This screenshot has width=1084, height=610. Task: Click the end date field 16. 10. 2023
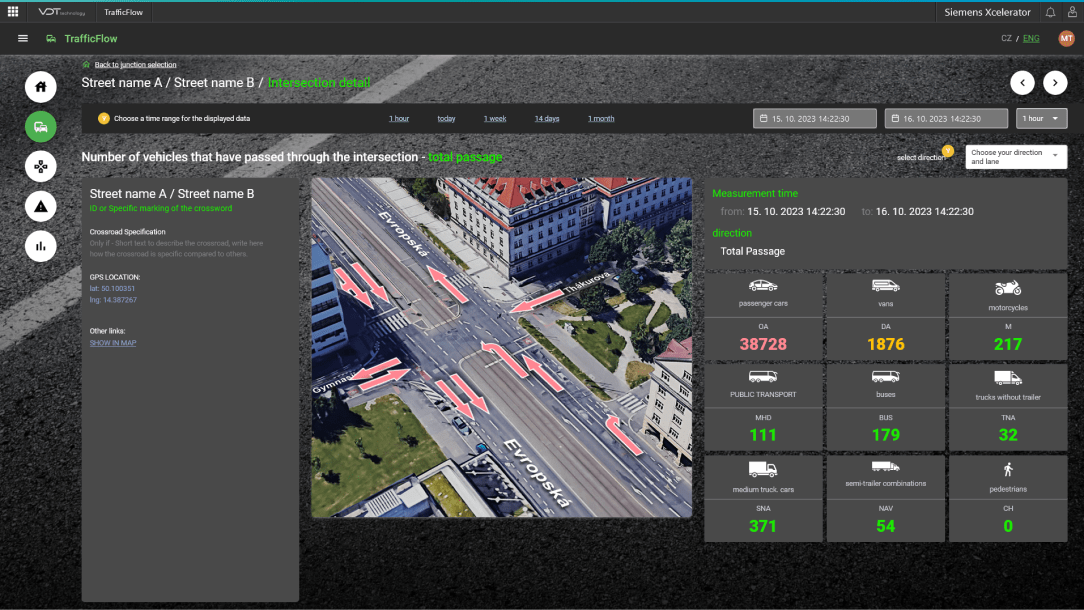pyautogui.click(x=946, y=118)
